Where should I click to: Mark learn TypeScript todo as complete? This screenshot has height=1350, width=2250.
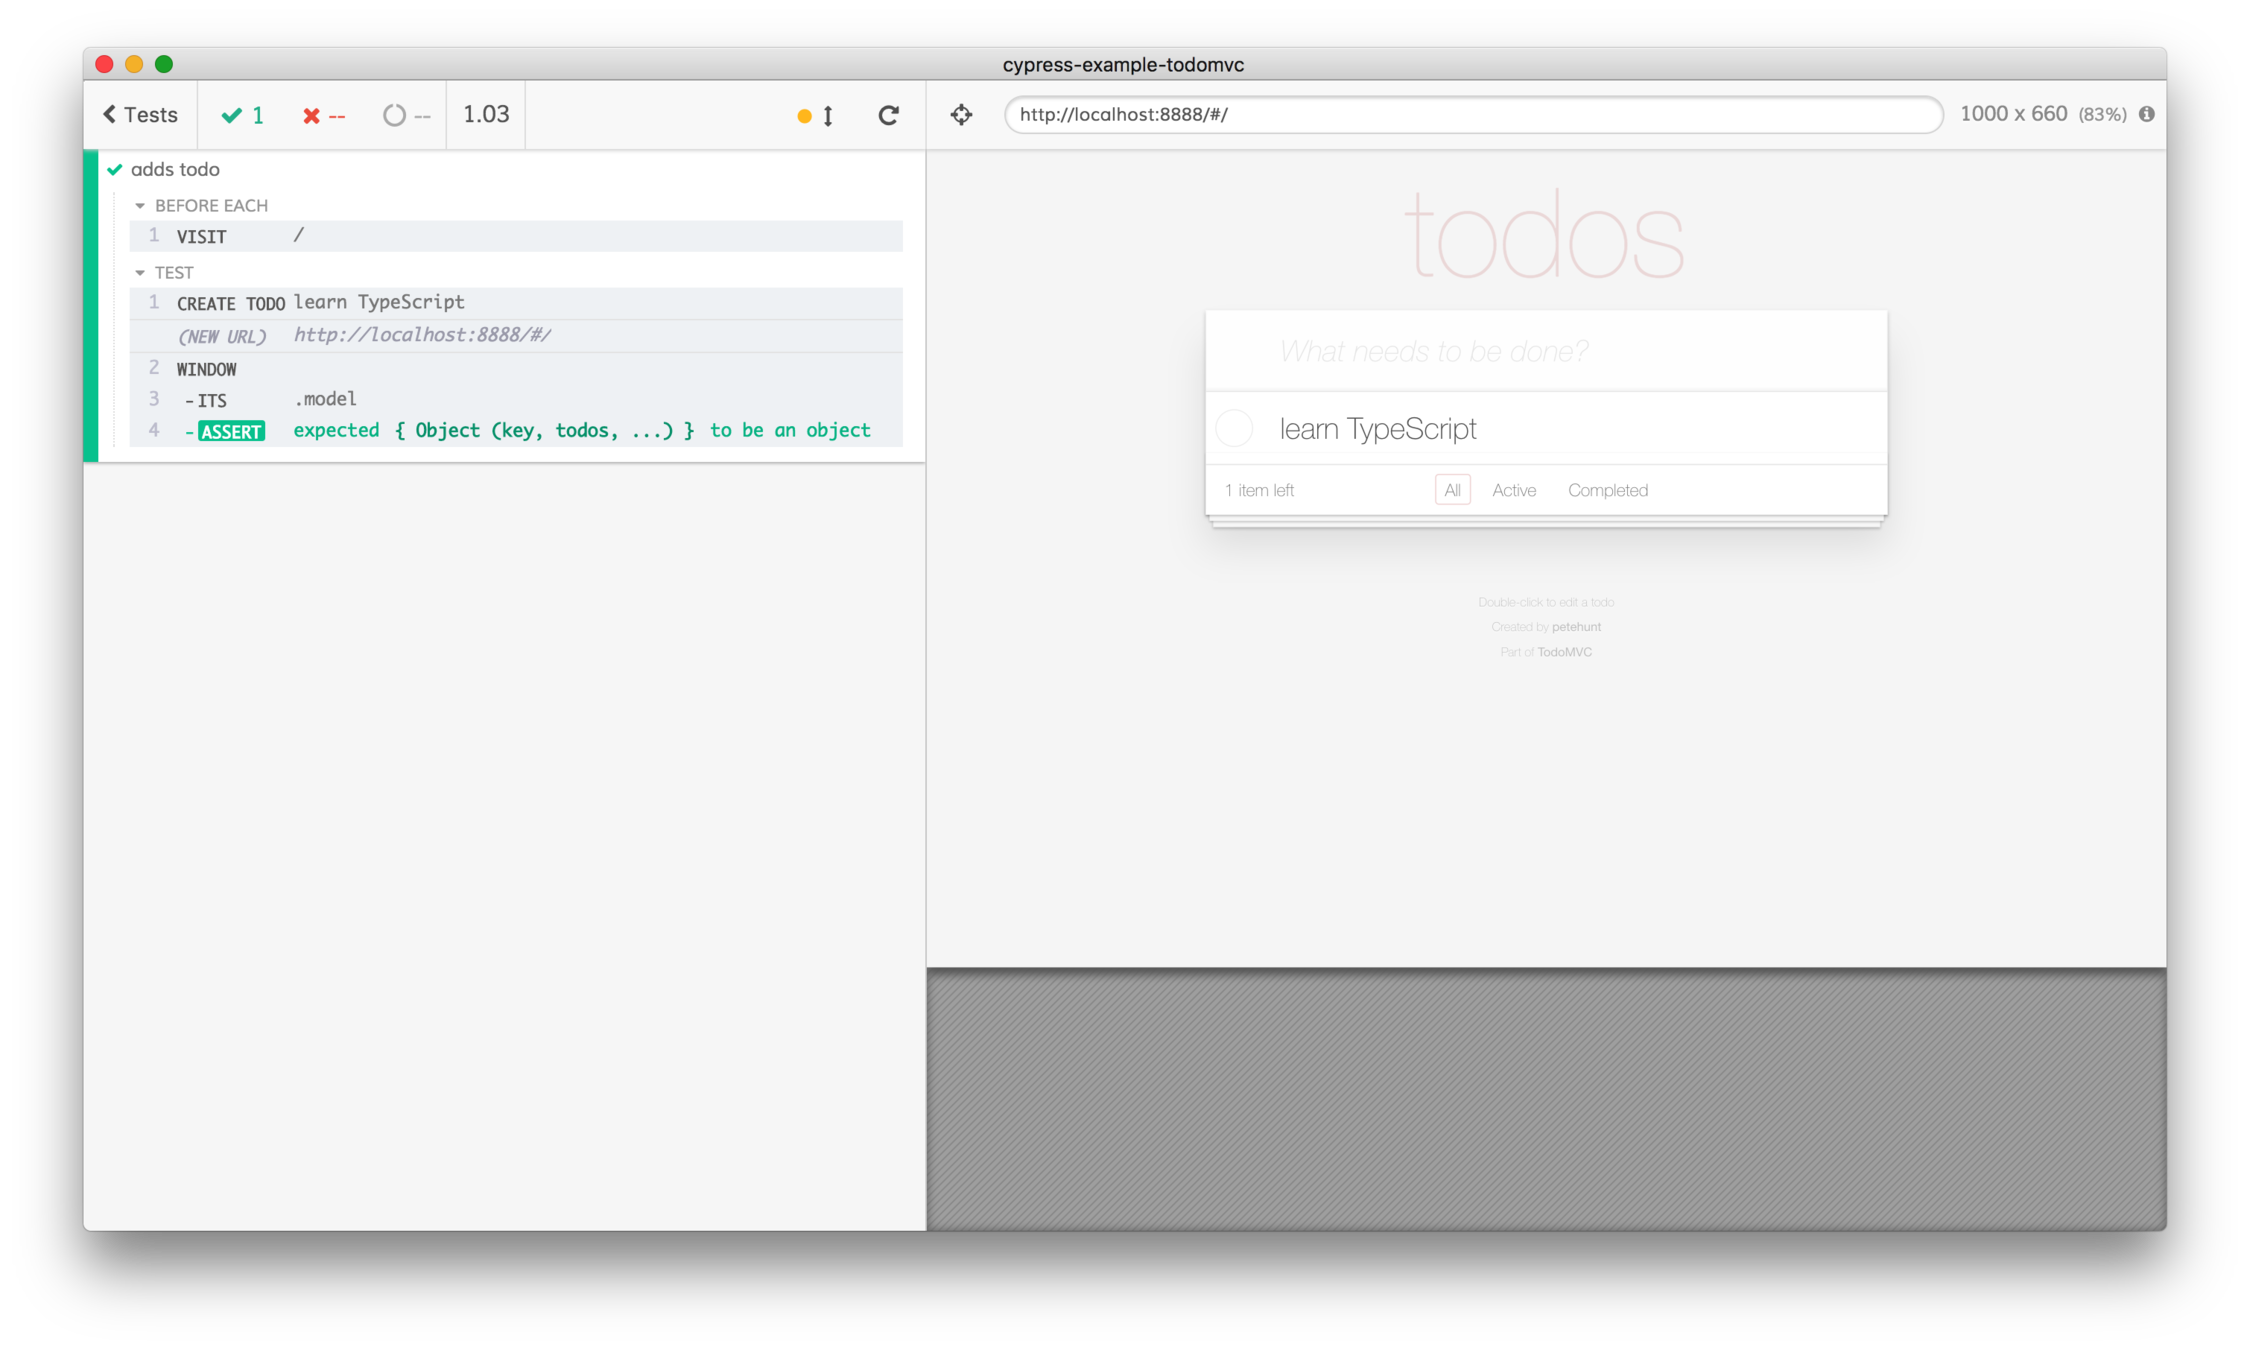(x=1234, y=428)
